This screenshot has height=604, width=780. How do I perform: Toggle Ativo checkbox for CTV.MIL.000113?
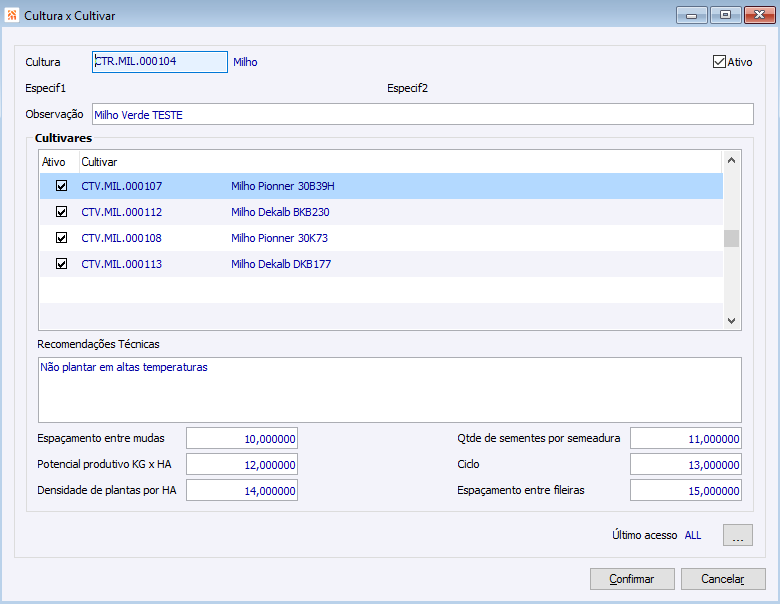point(61,263)
